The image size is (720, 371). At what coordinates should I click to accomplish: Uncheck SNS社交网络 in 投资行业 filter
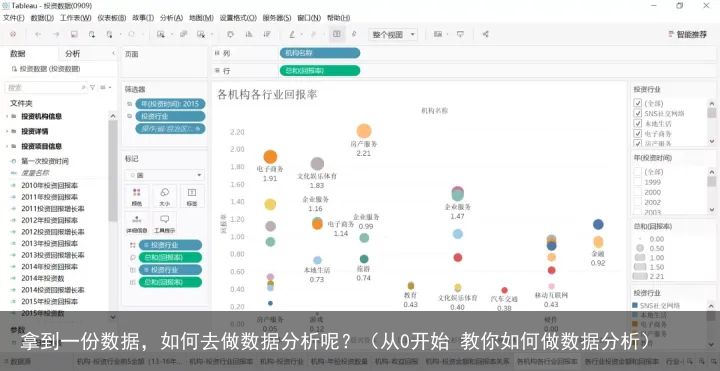[x=637, y=113]
